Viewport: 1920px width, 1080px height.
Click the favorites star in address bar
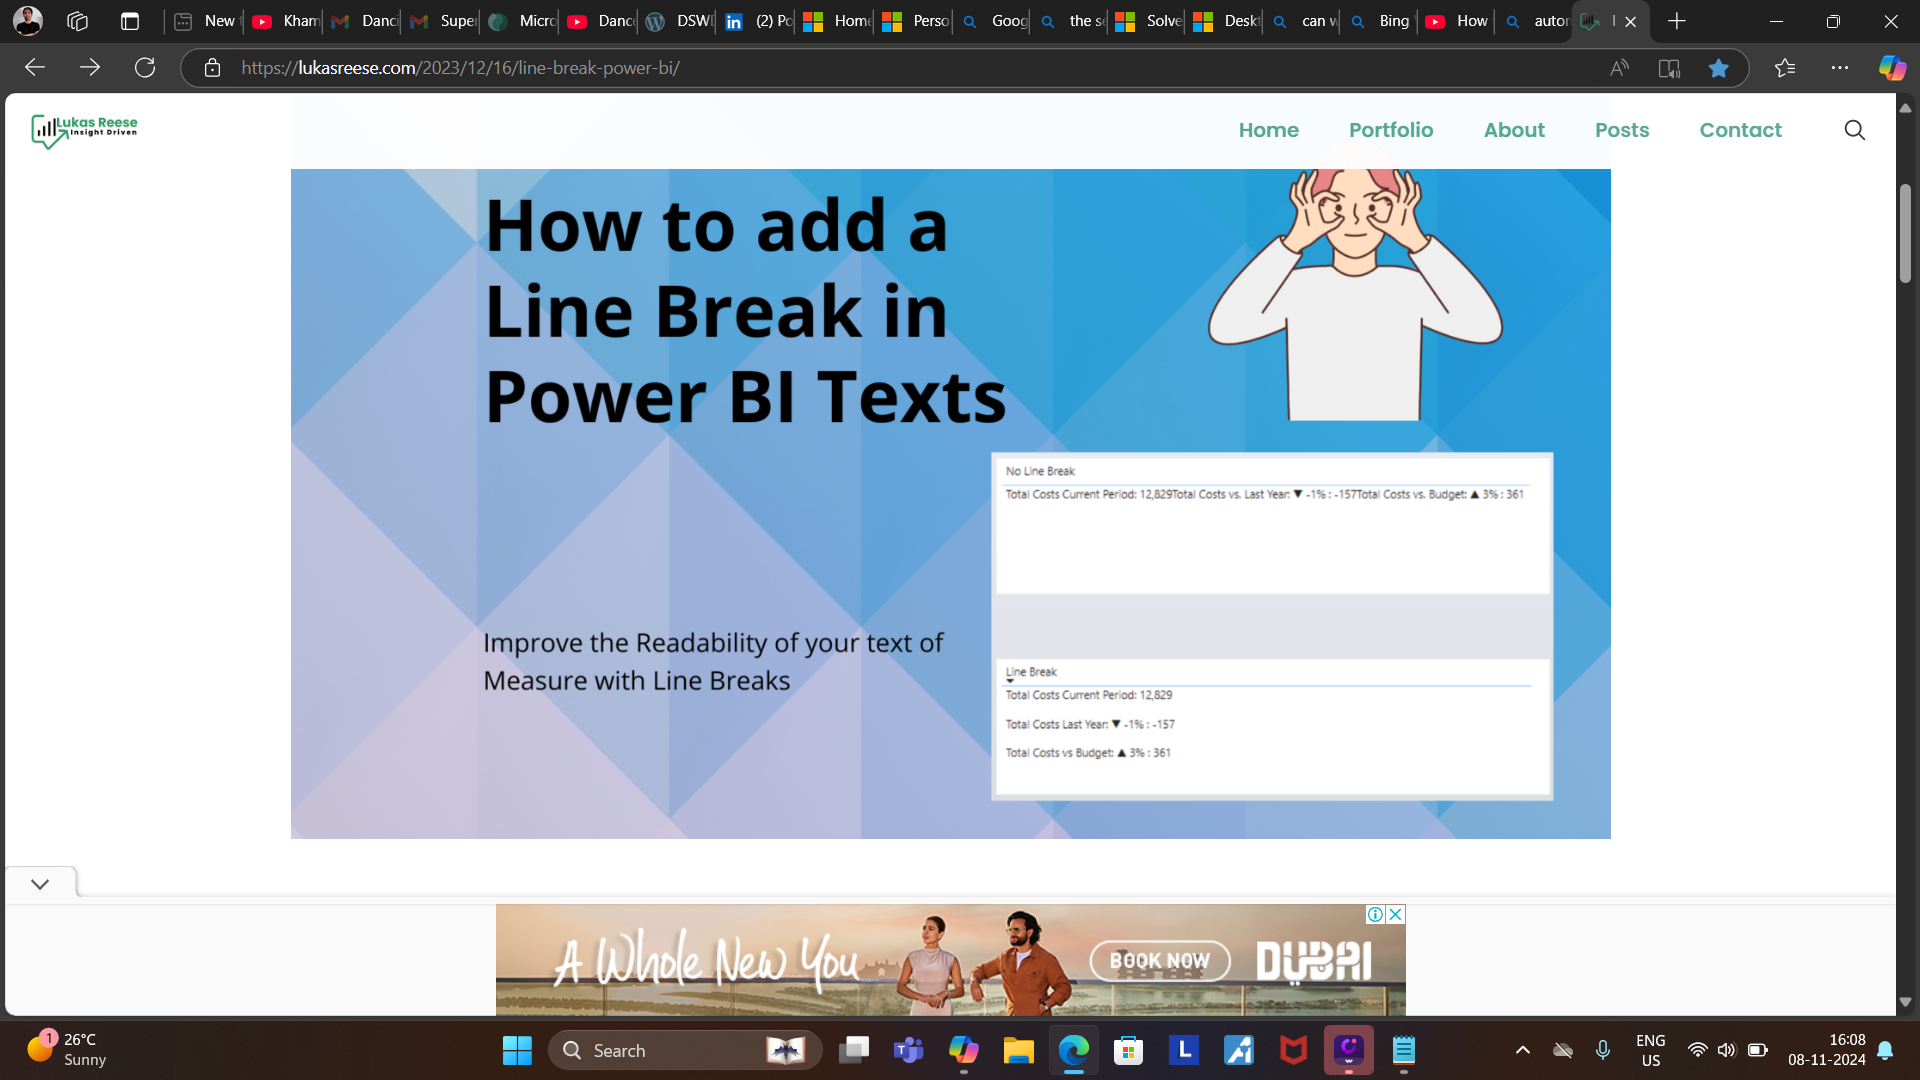(x=1718, y=68)
